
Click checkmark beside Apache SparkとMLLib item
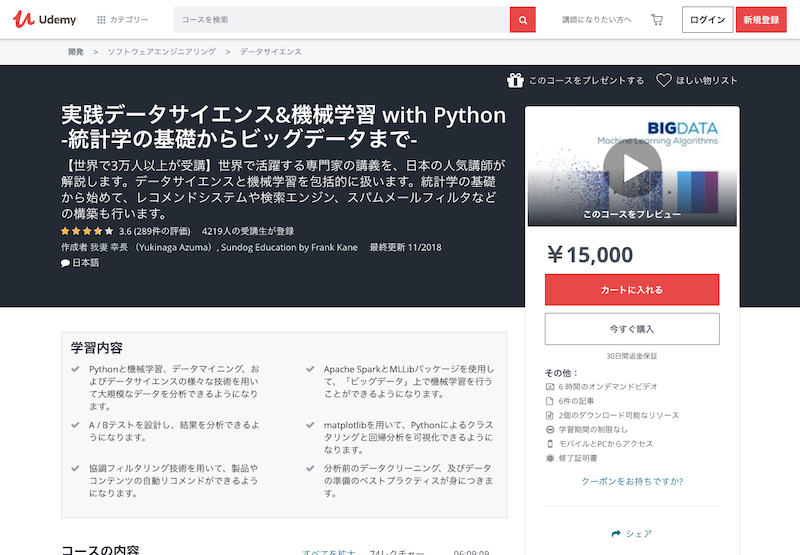click(x=310, y=369)
